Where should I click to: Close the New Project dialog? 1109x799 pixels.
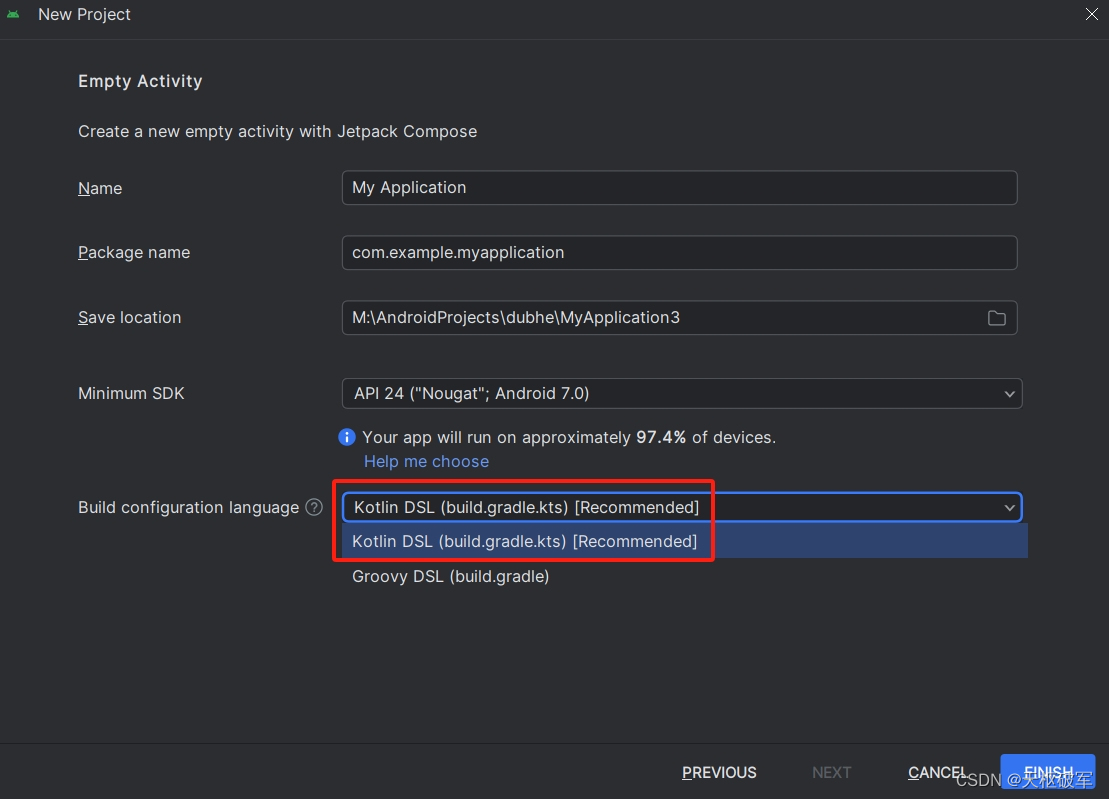click(x=1091, y=14)
